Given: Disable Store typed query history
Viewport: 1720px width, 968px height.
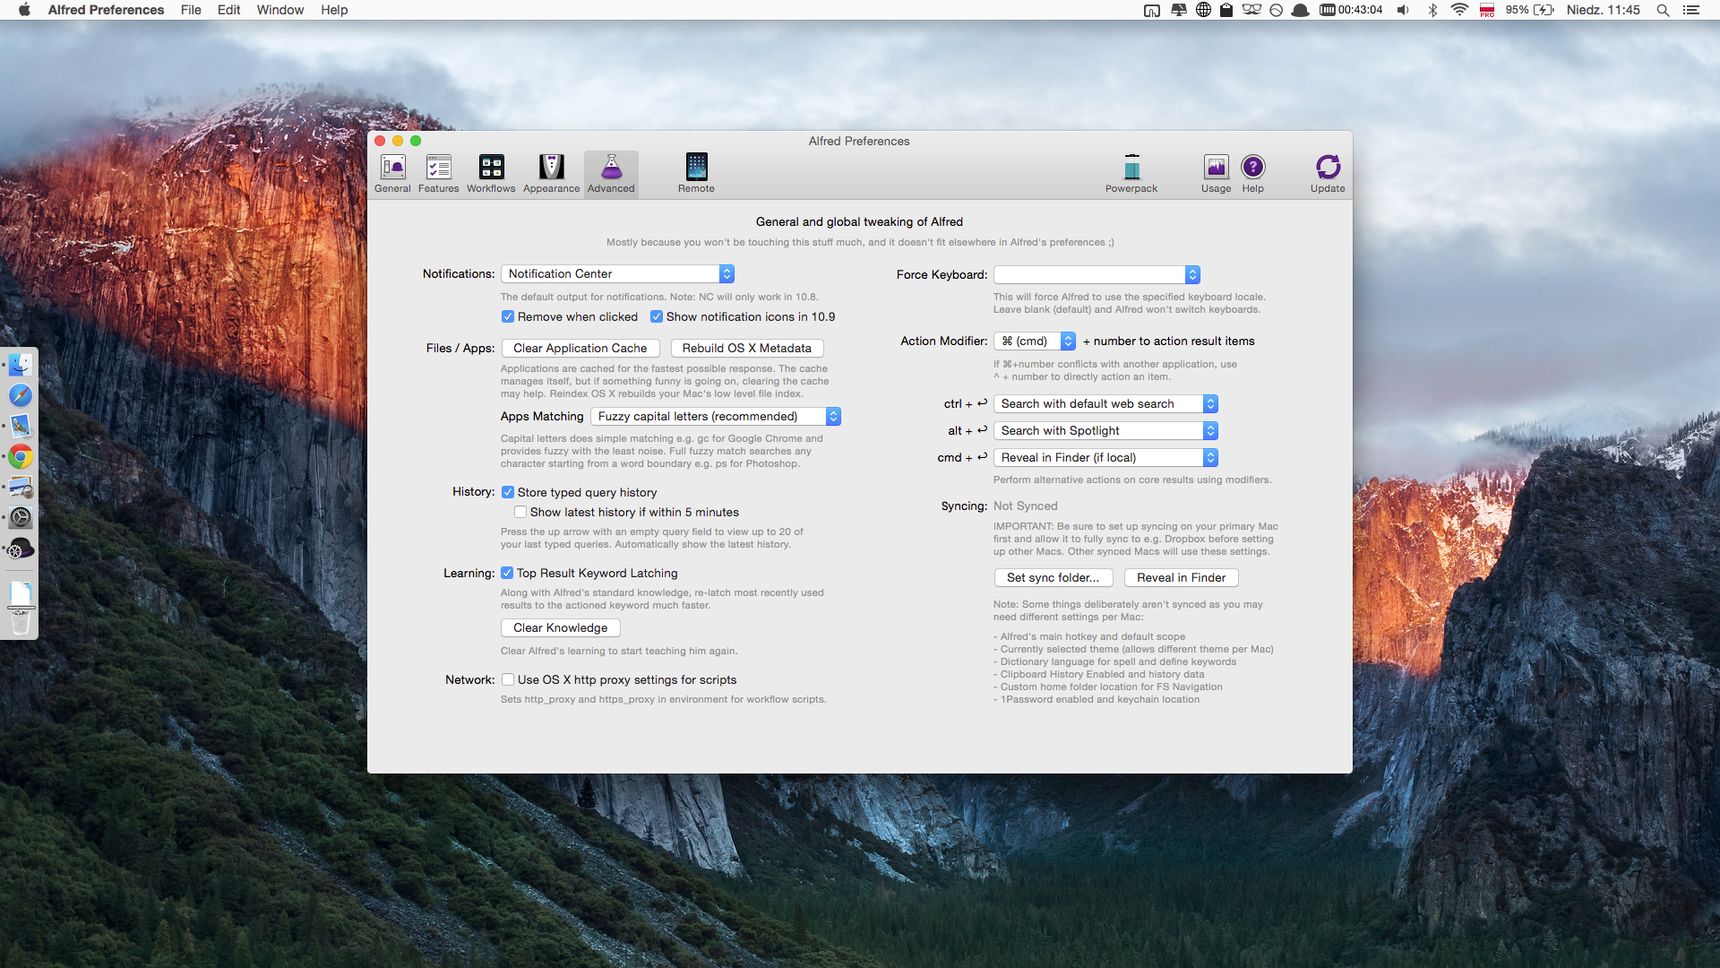Looking at the screenshot, I should pos(508,492).
